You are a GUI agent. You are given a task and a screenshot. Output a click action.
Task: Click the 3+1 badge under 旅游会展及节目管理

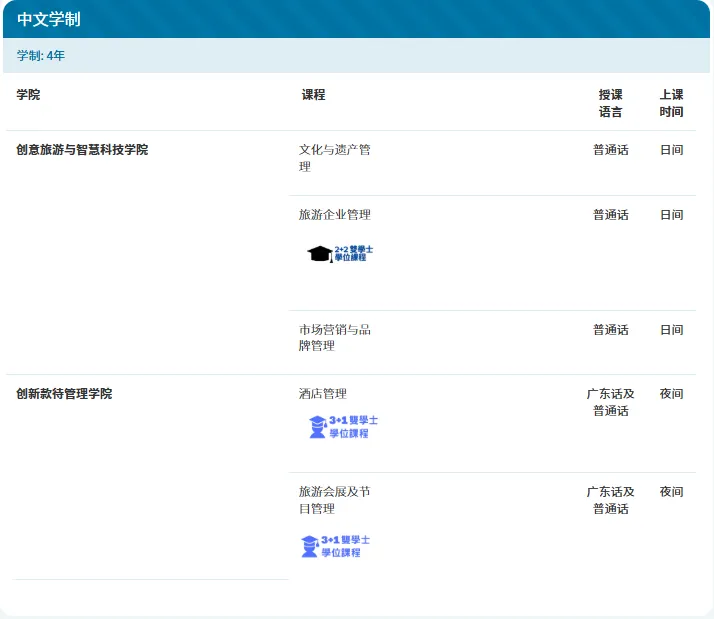tap(335, 546)
